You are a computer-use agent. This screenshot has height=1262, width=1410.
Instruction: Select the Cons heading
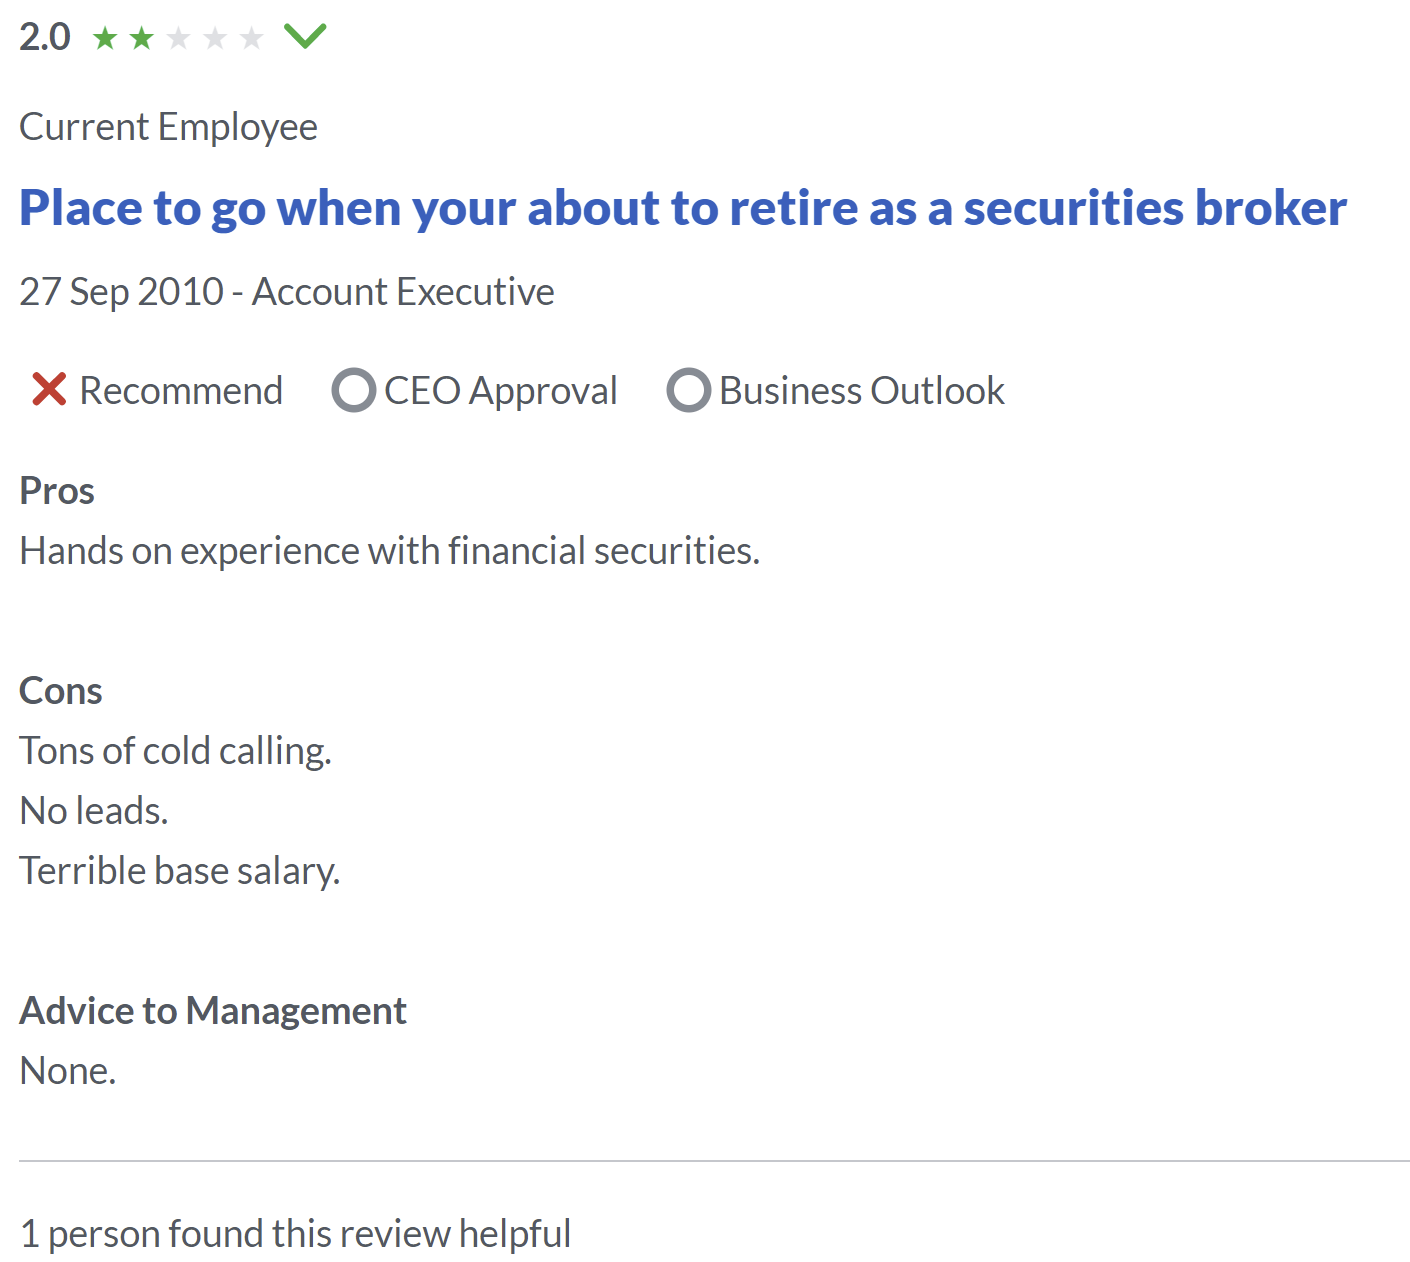tap(61, 691)
